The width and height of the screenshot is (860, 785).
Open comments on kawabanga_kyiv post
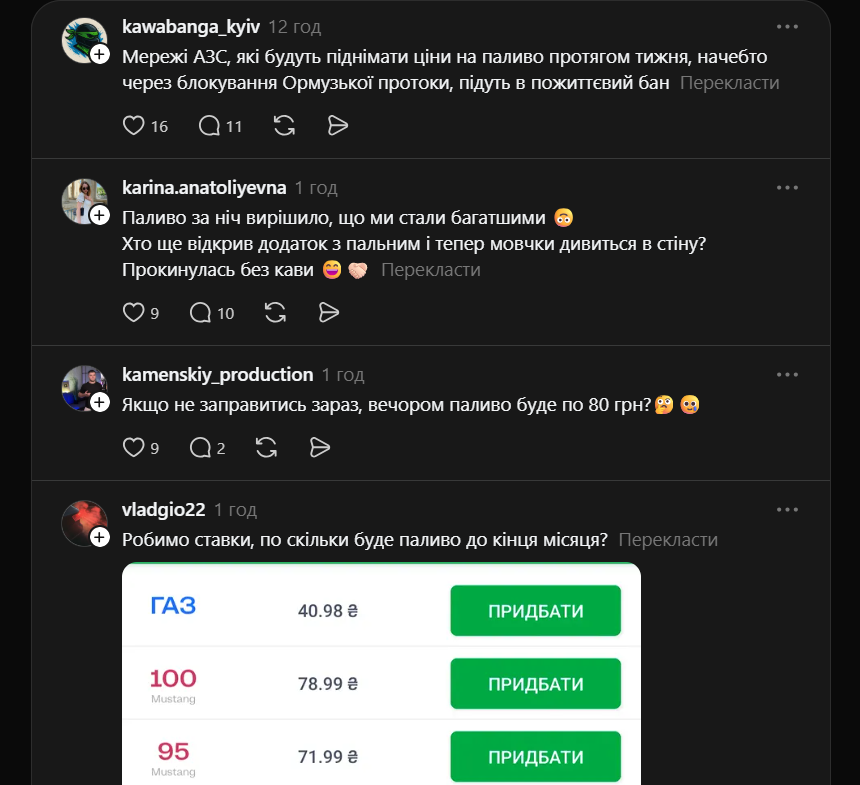coord(209,126)
